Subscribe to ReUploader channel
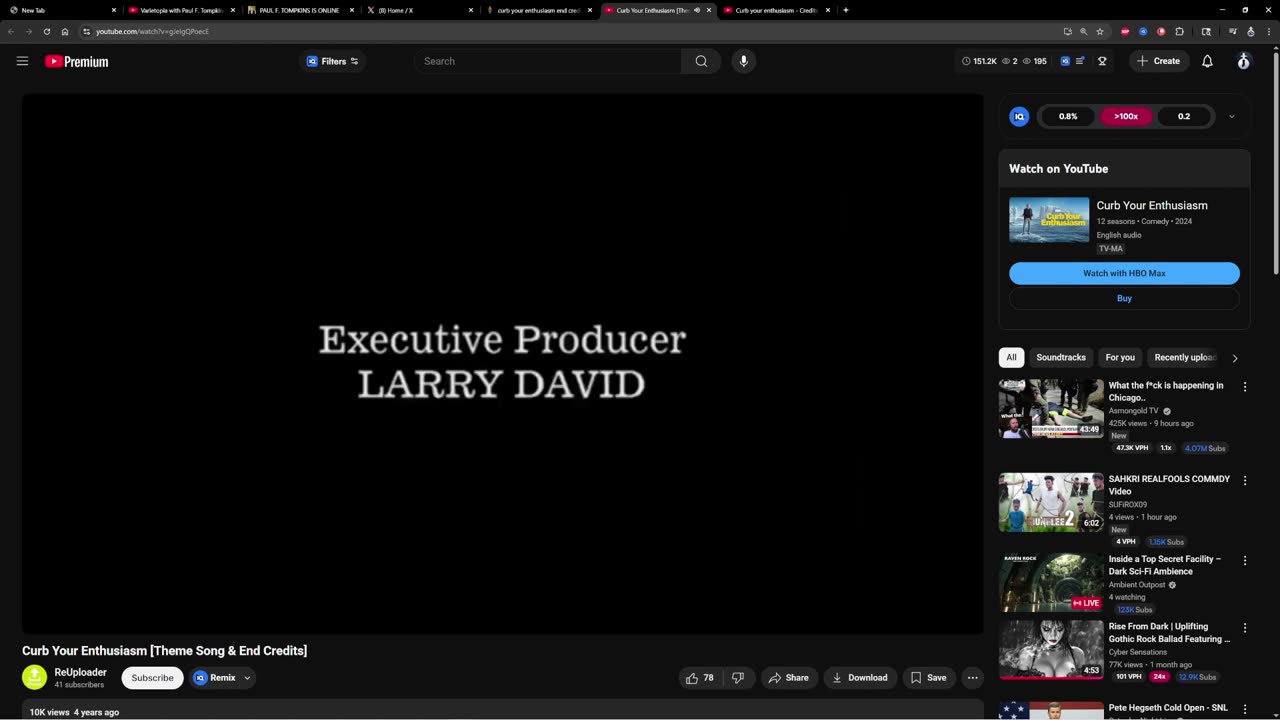This screenshot has height=720, width=1280. coord(152,678)
